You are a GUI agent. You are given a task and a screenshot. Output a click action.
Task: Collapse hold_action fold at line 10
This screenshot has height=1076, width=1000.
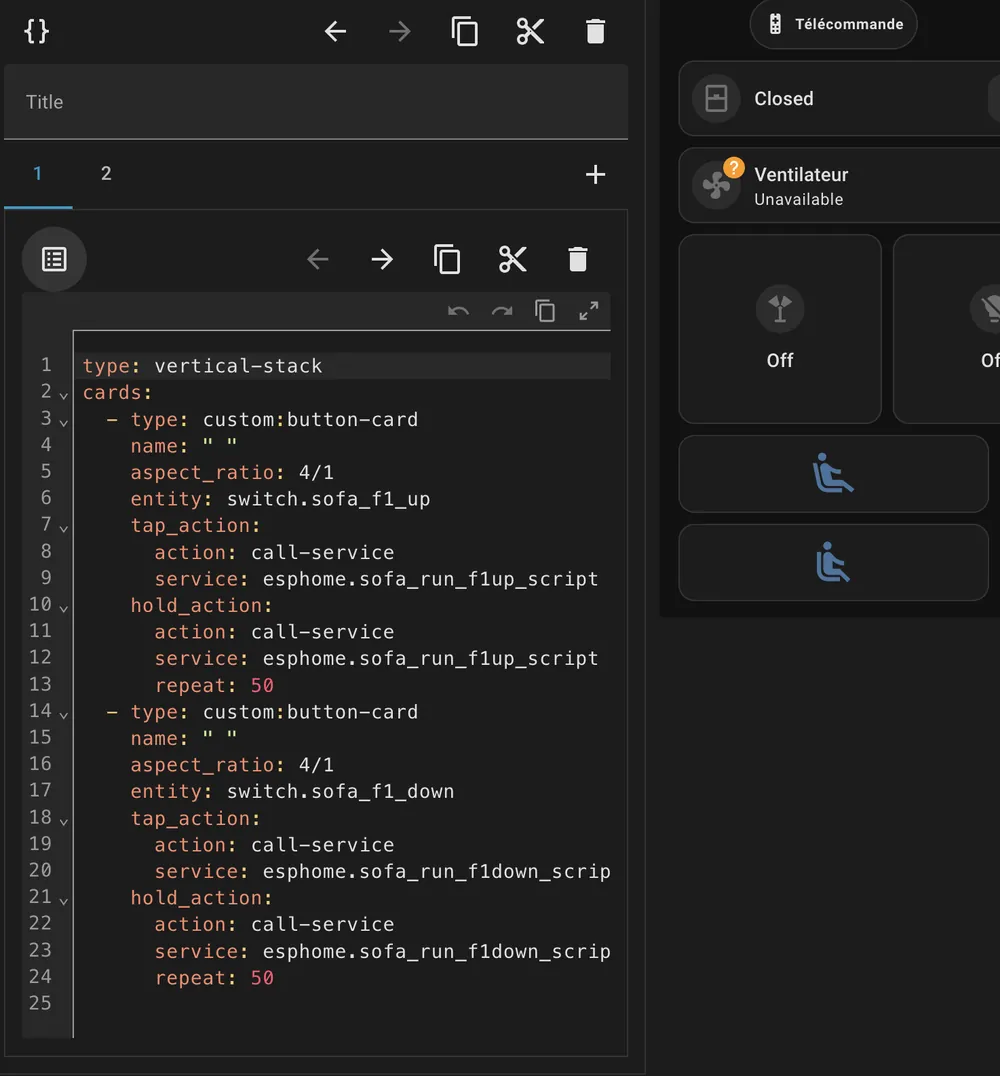(x=63, y=609)
